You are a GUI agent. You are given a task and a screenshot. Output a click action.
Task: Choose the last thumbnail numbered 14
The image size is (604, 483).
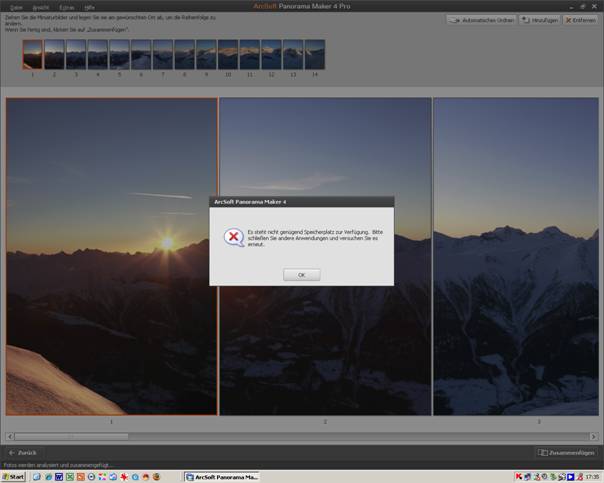point(314,55)
